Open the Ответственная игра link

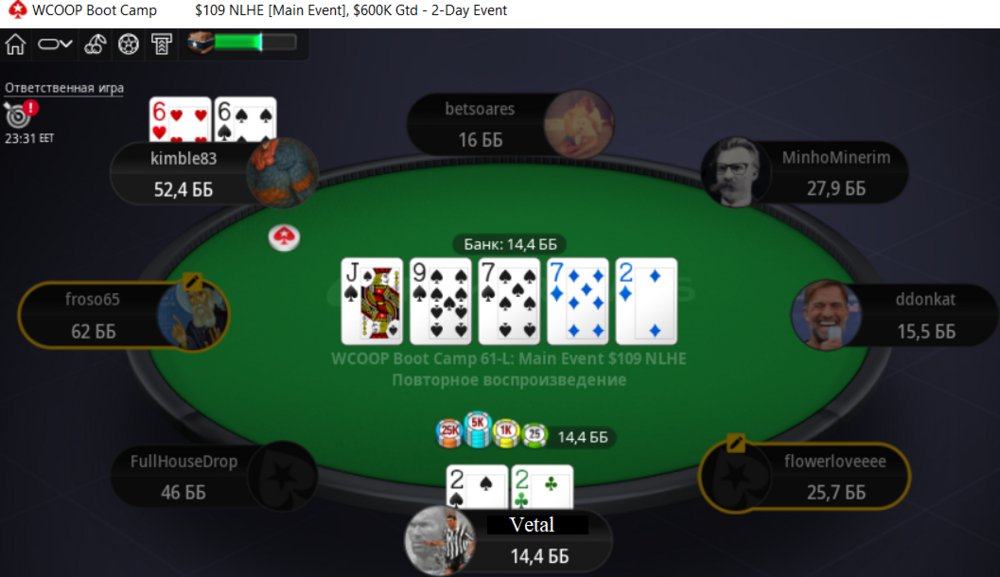pos(64,88)
